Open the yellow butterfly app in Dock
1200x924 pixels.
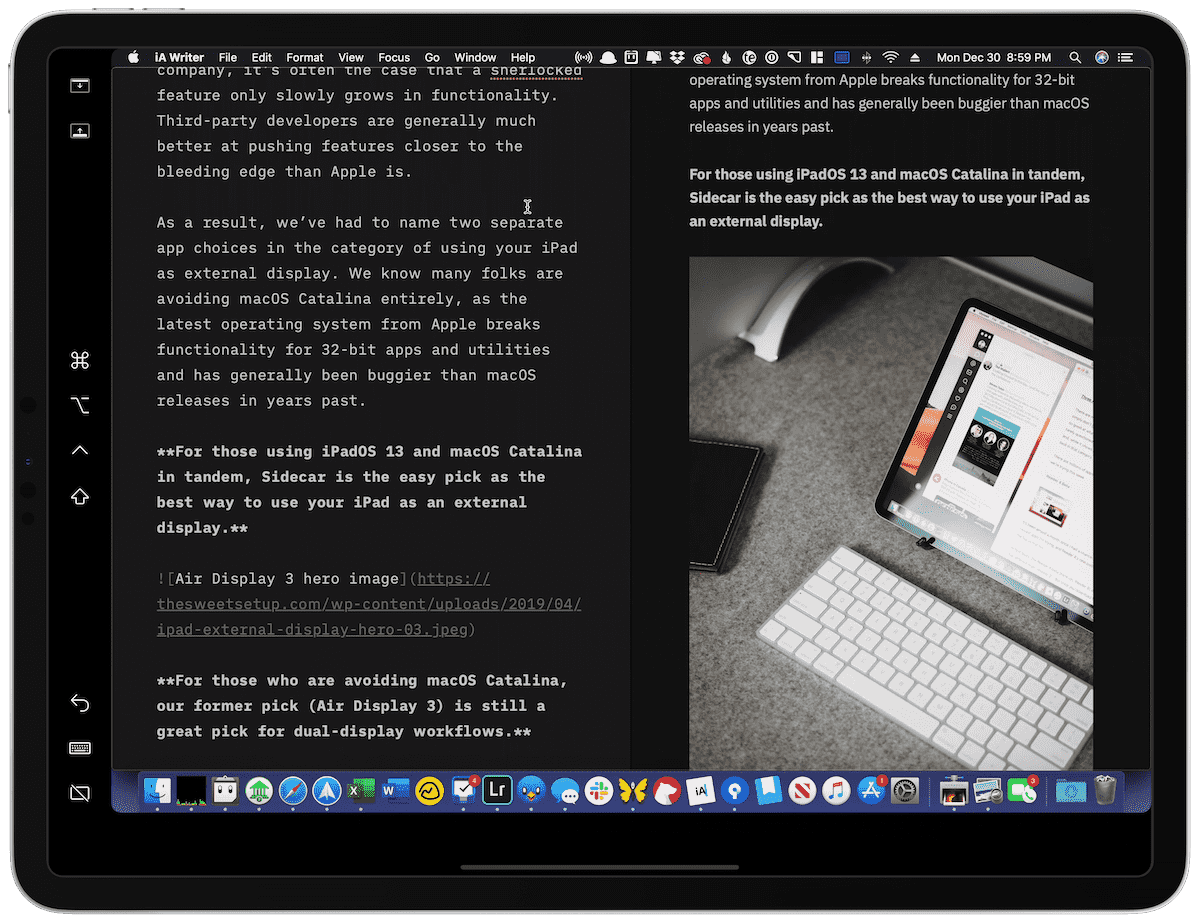pyautogui.click(x=634, y=791)
